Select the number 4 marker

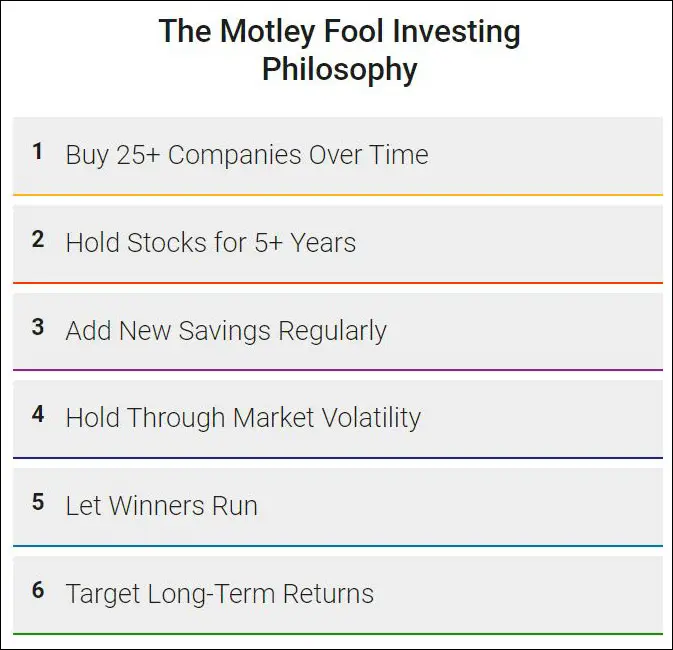click(x=38, y=415)
